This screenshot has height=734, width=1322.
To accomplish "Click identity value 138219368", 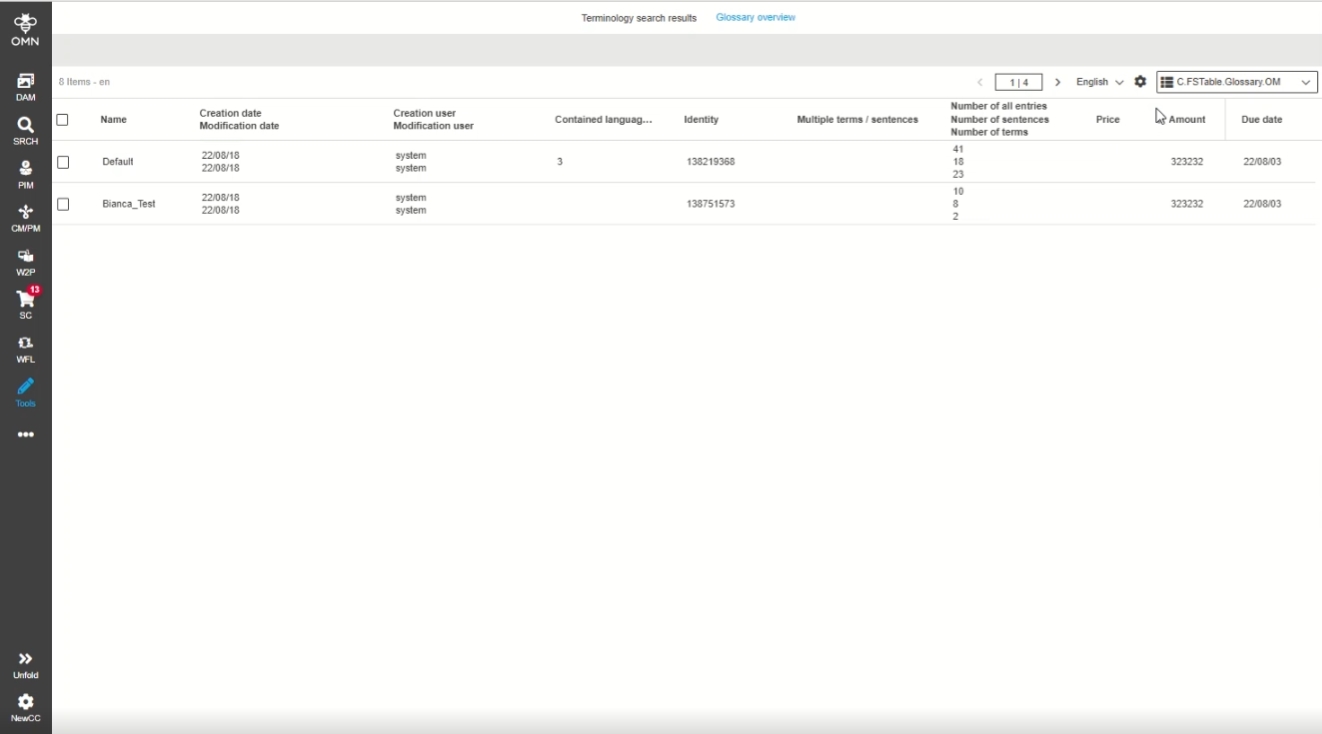I will pyautogui.click(x=711, y=162).
